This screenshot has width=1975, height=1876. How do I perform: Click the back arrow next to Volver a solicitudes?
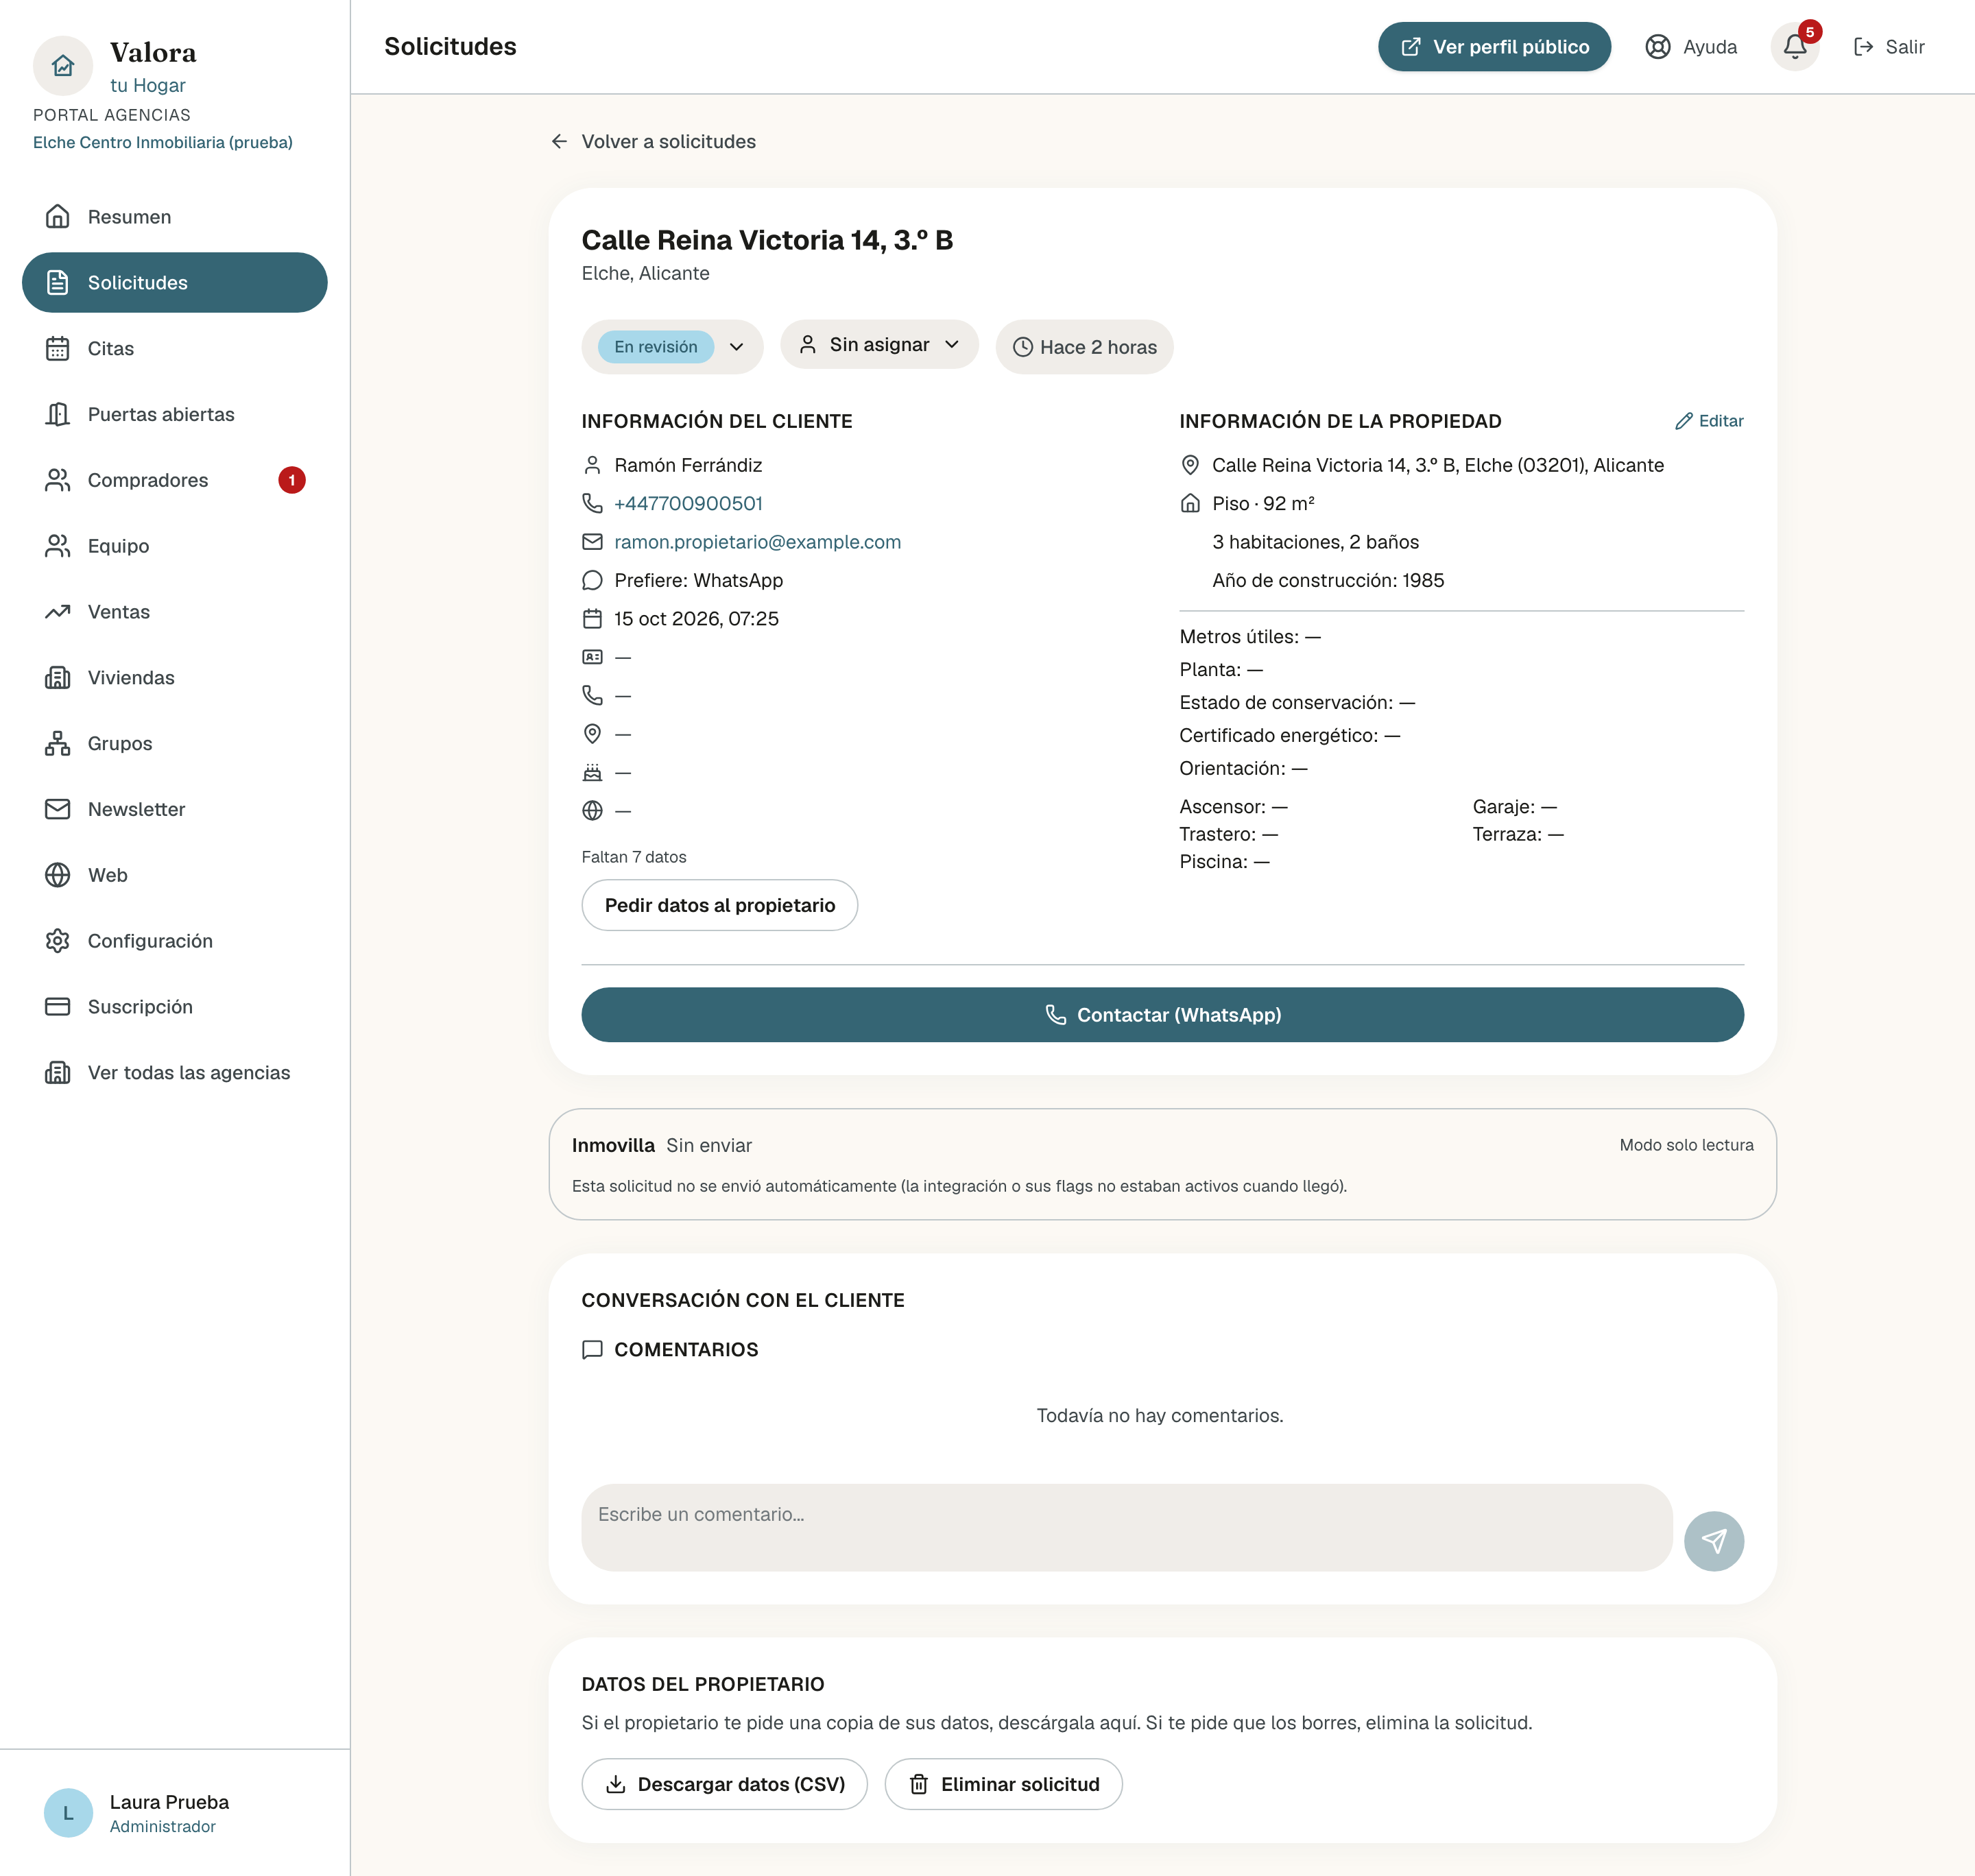pos(559,142)
